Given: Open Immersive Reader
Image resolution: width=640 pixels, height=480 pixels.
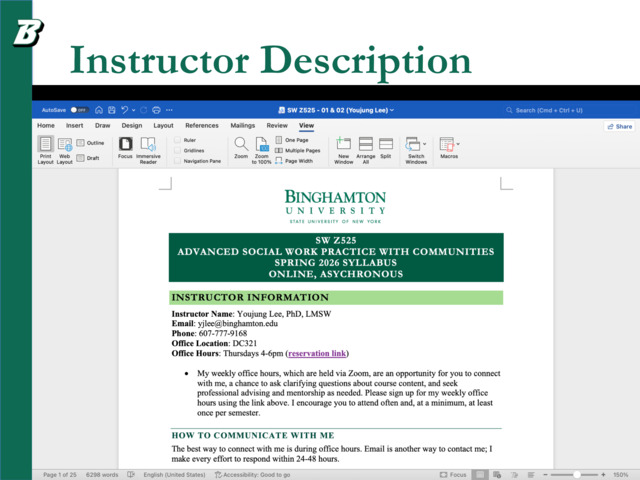Looking at the screenshot, I should click(x=148, y=150).
